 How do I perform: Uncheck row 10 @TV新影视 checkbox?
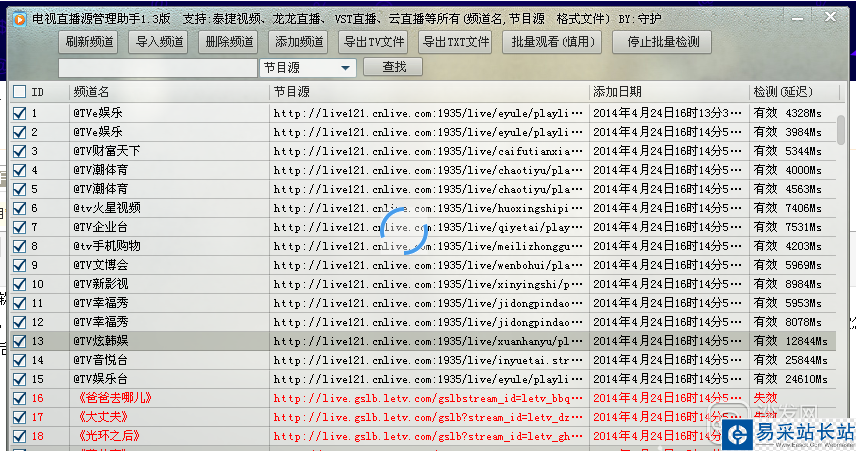(19, 284)
